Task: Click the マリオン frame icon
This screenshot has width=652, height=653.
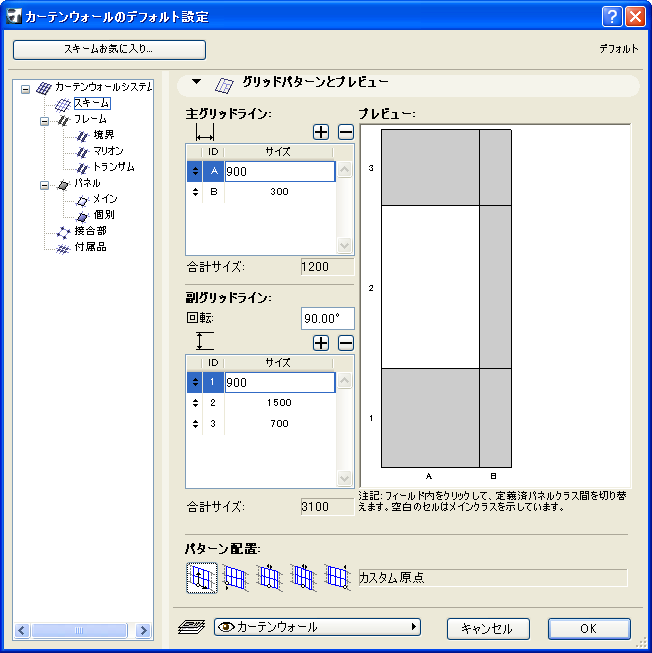Action: pyautogui.click(x=82, y=152)
